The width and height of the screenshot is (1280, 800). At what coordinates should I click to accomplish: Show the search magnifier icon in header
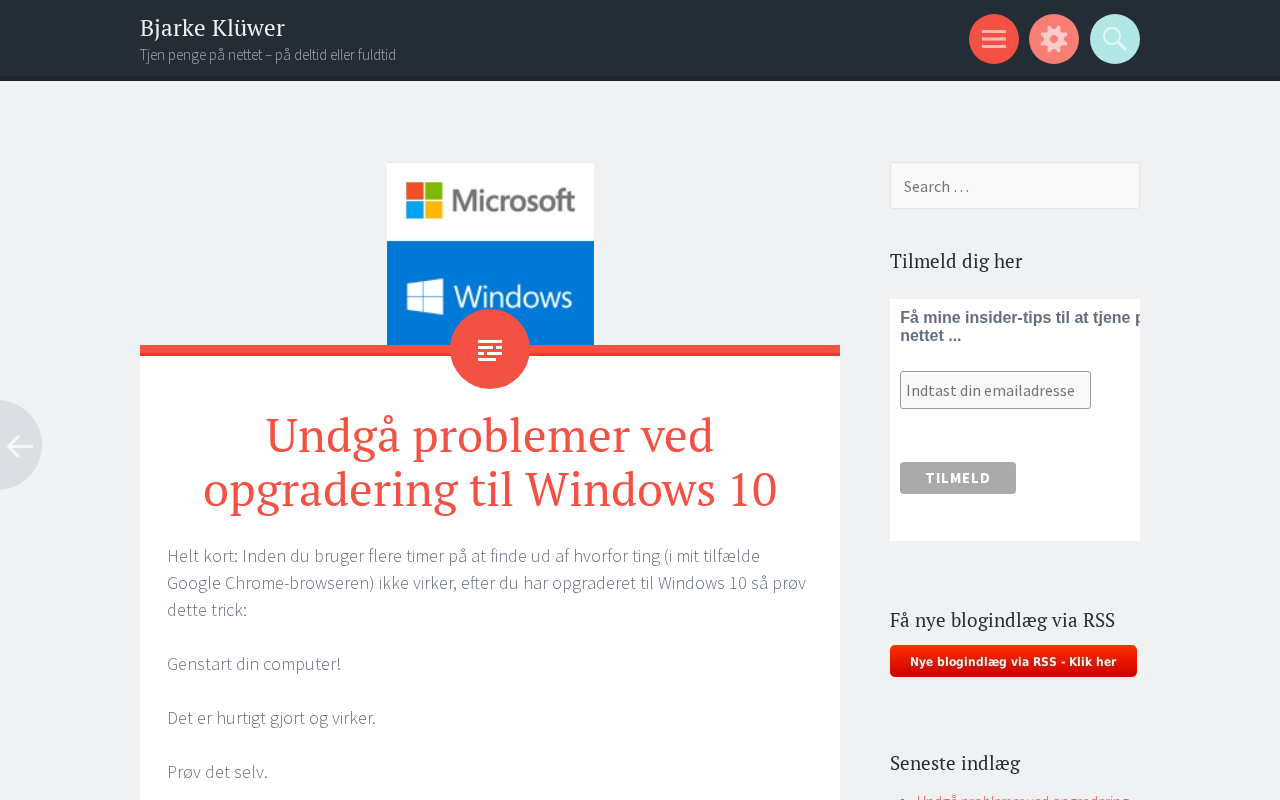point(1115,39)
